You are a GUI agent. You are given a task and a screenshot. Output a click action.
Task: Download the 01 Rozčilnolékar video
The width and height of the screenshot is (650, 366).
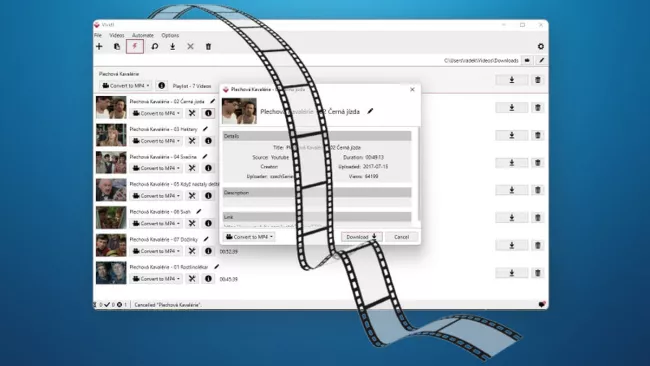point(512,273)
